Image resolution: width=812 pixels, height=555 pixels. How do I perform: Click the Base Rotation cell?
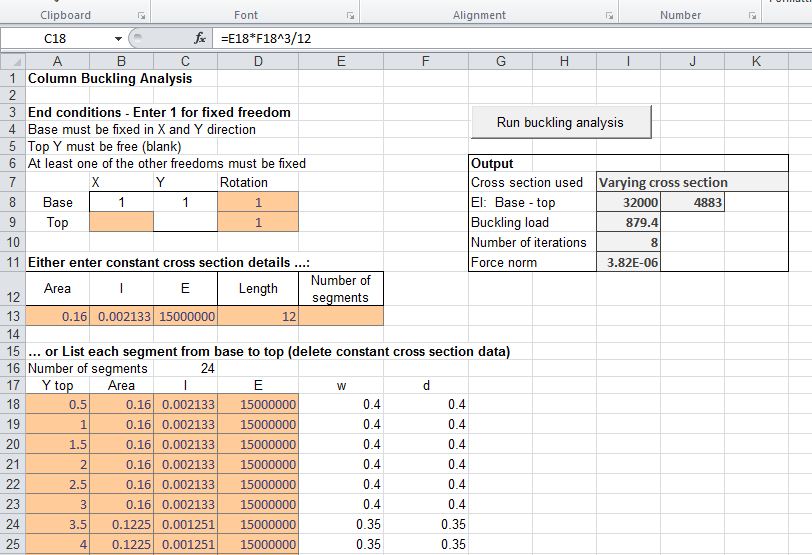pos(257,202)
